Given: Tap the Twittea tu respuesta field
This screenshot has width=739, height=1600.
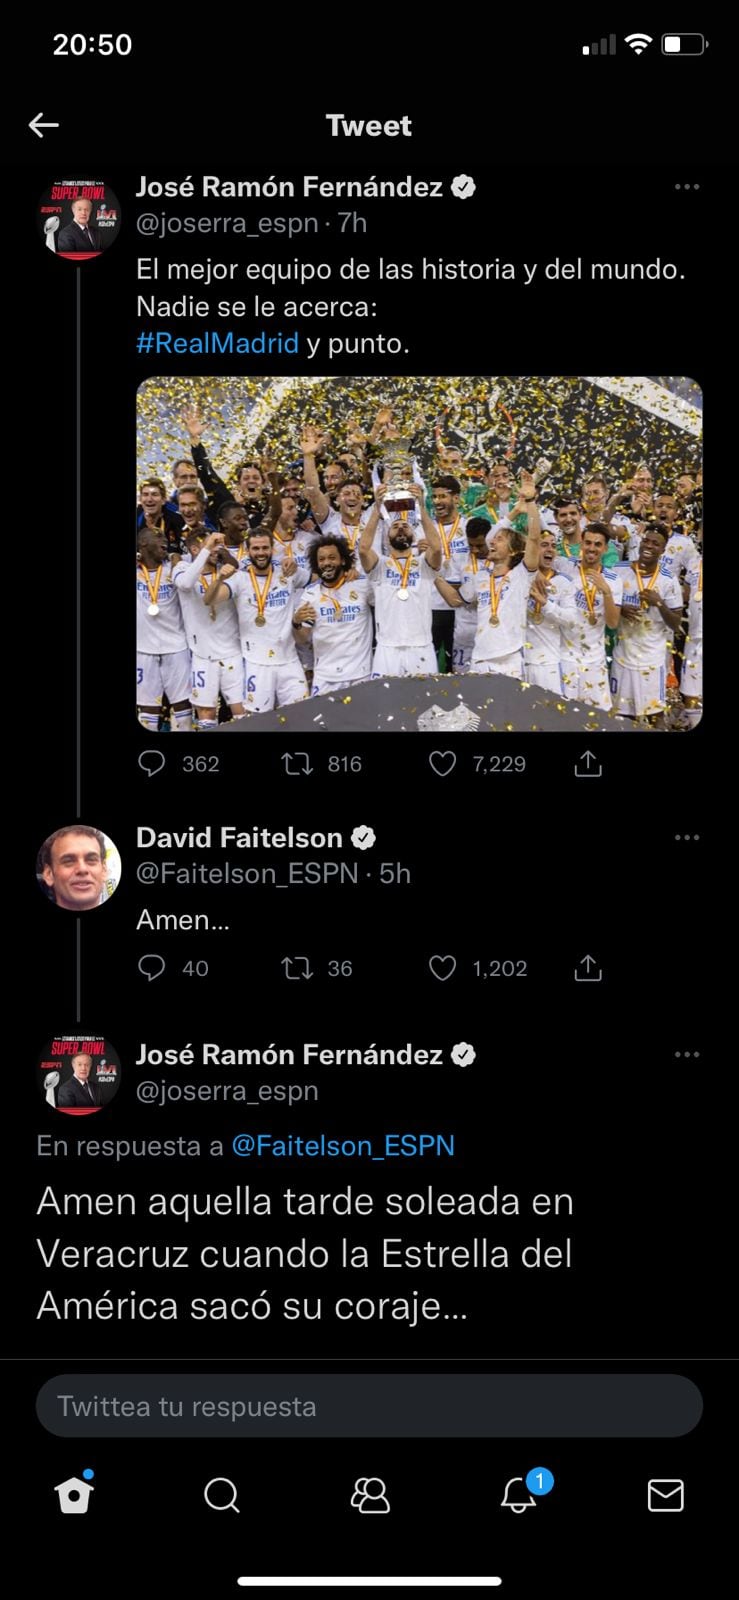Looking at the screenshot, I should (x=369, y=1406).
